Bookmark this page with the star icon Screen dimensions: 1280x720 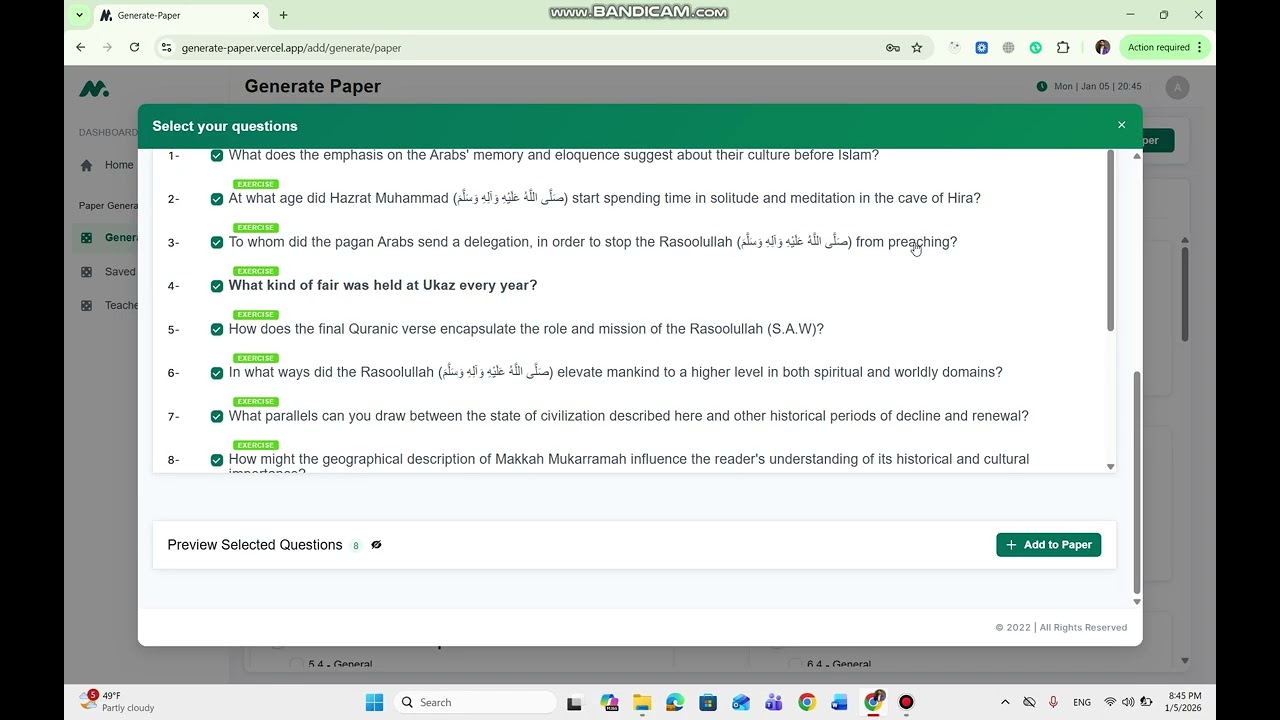[916, 47]
